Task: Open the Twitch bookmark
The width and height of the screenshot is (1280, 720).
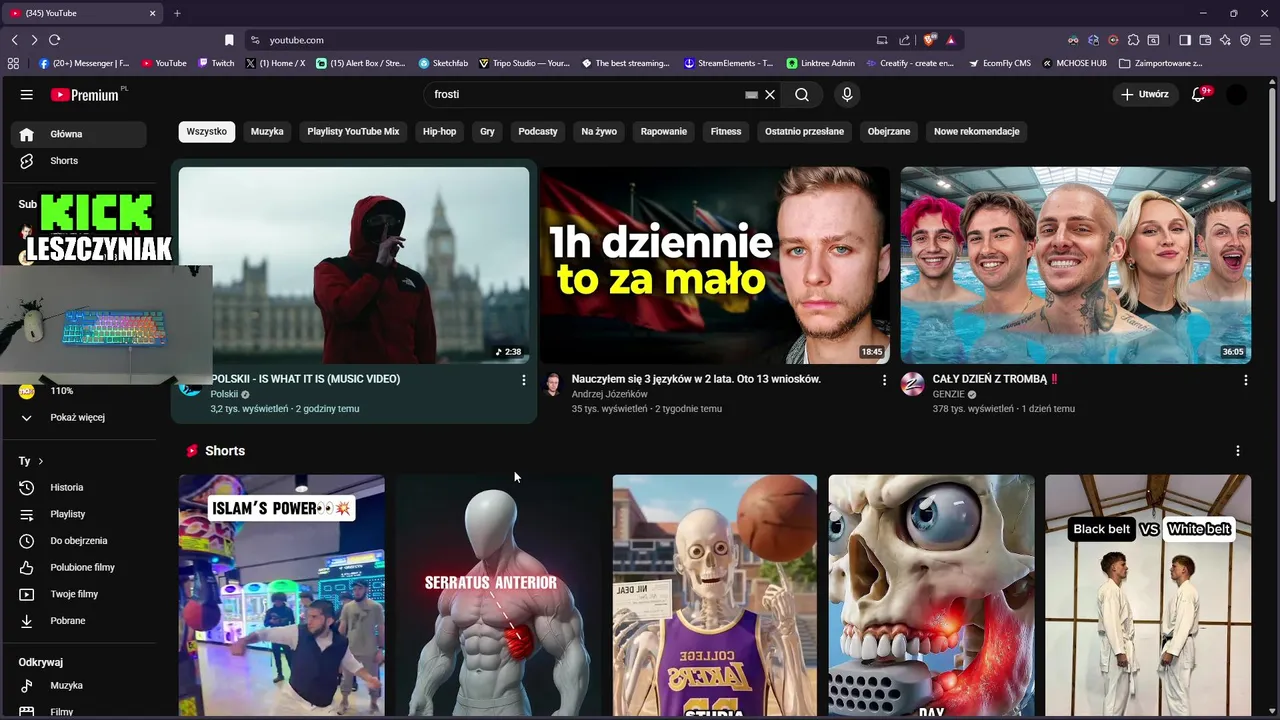Action: pos(216,63)
